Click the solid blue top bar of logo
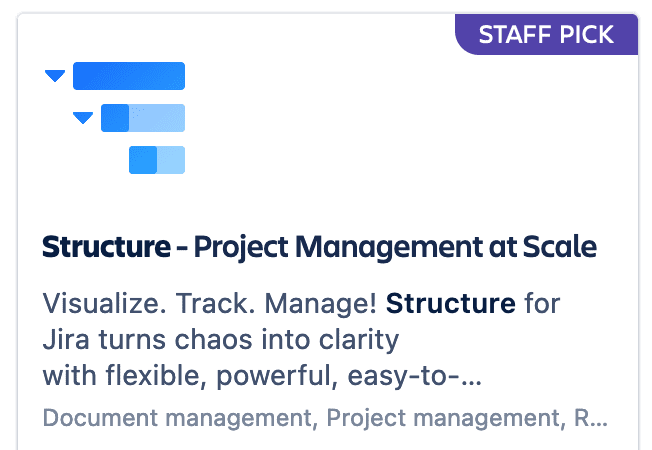Viewport: 652px width, 450px height. (x=129, y=76)
